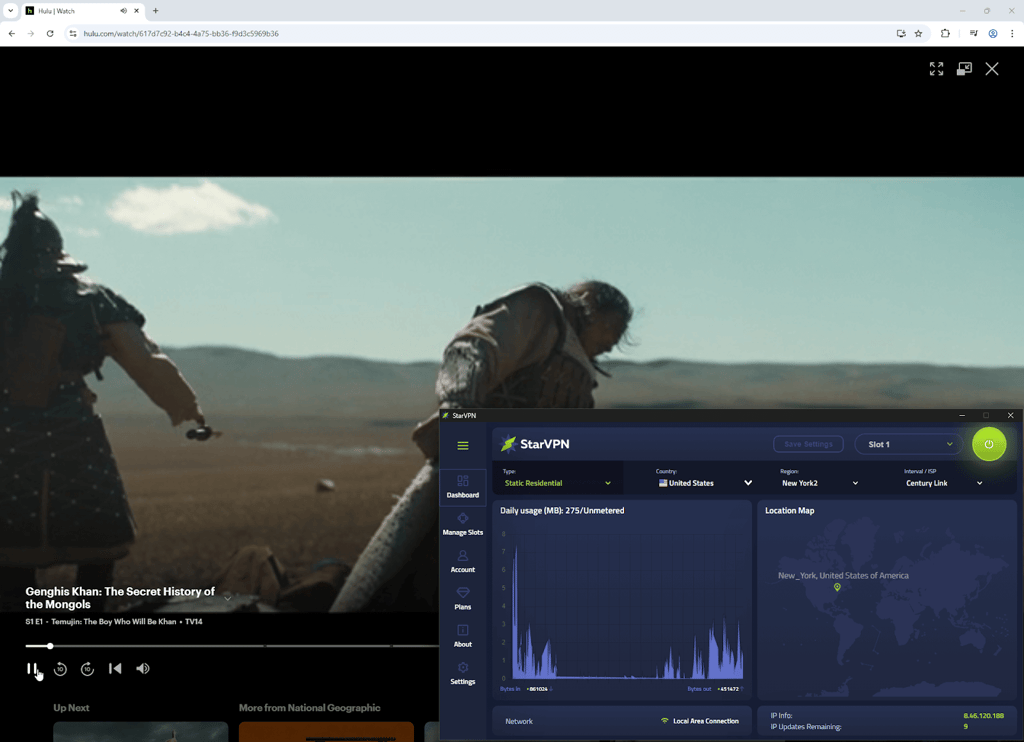Select the Hulu Watch browser tab

pos(83,11)
